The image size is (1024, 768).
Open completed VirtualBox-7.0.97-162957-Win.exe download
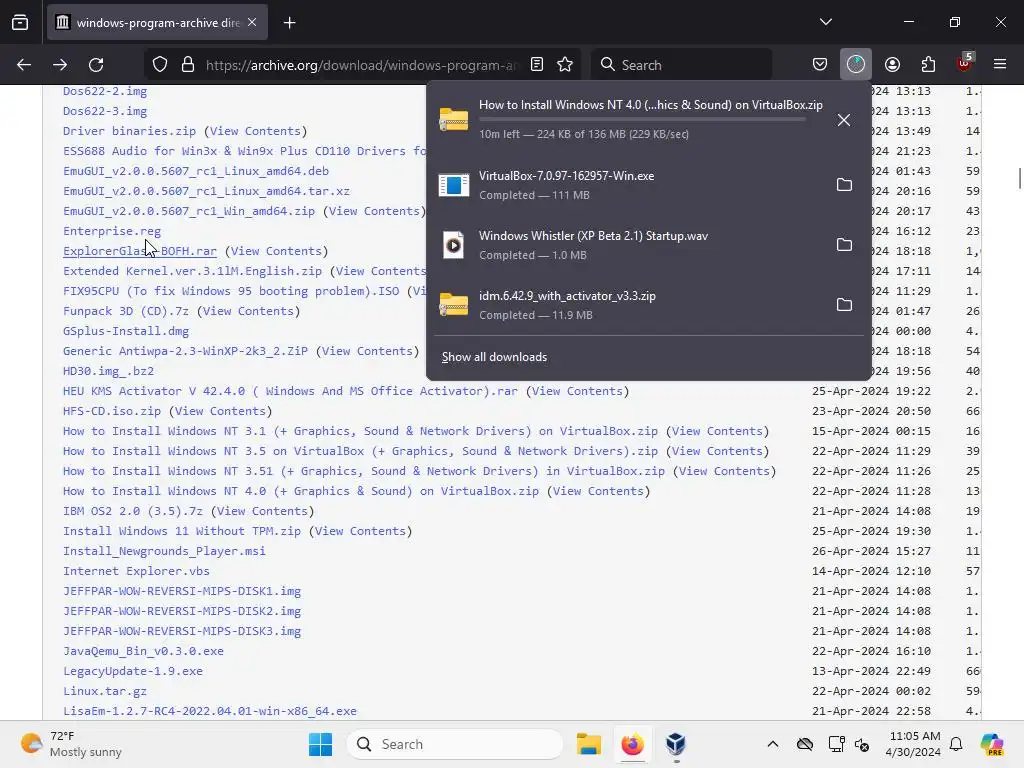pos(627,185)
